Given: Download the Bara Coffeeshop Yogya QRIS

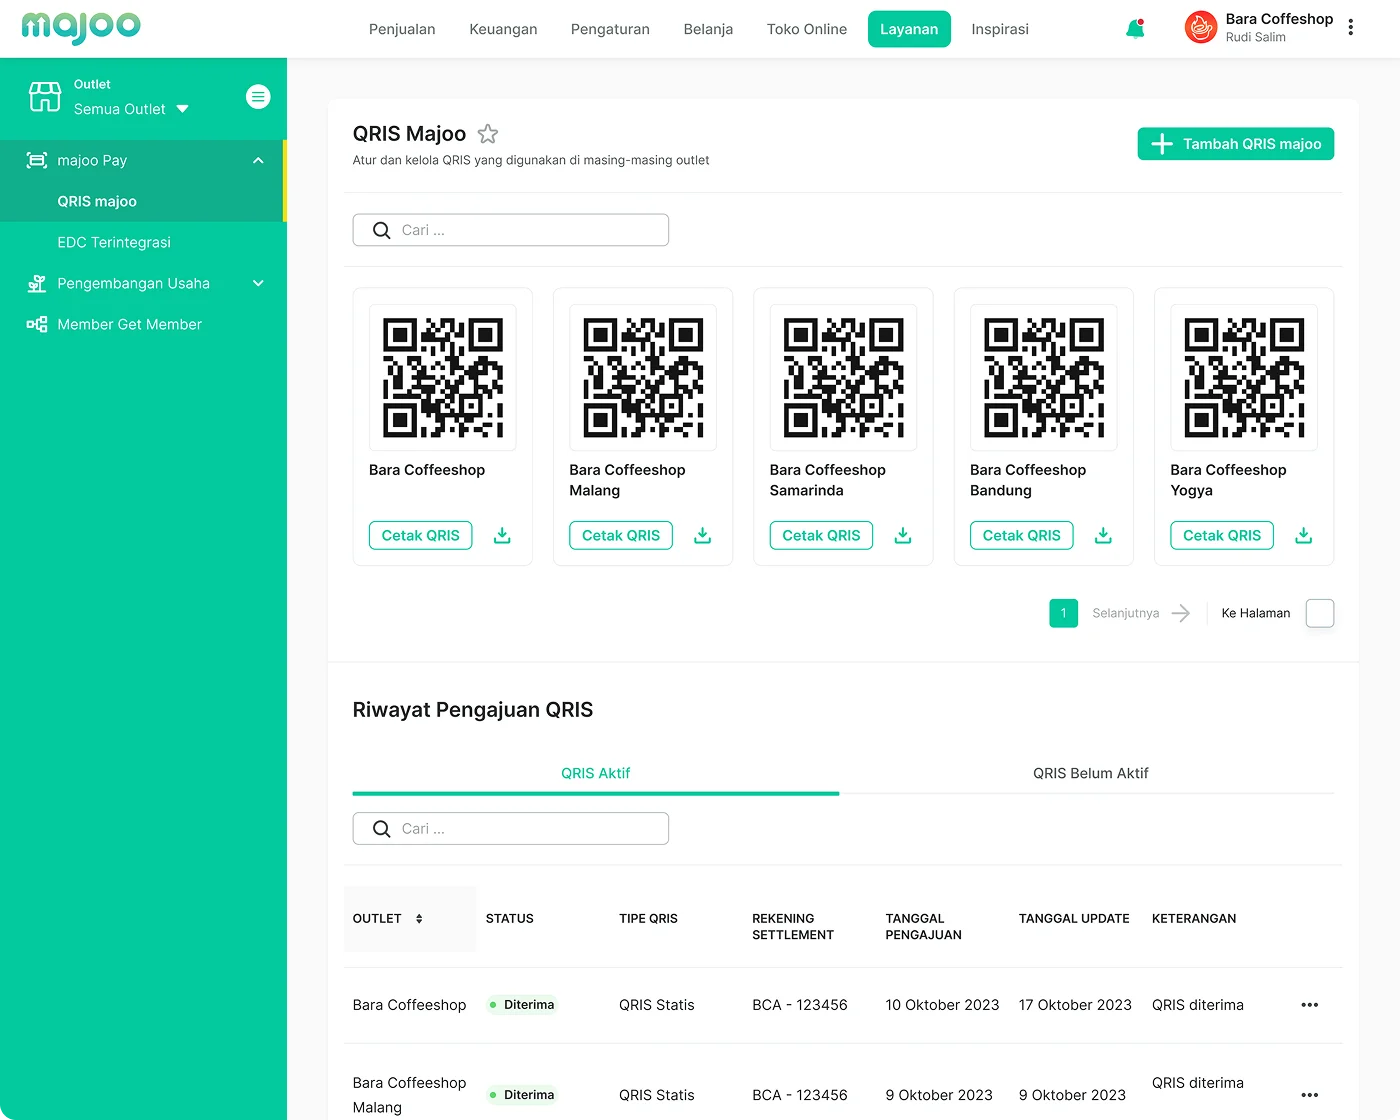Looking at the screenshot, I should click(1304, 535).
